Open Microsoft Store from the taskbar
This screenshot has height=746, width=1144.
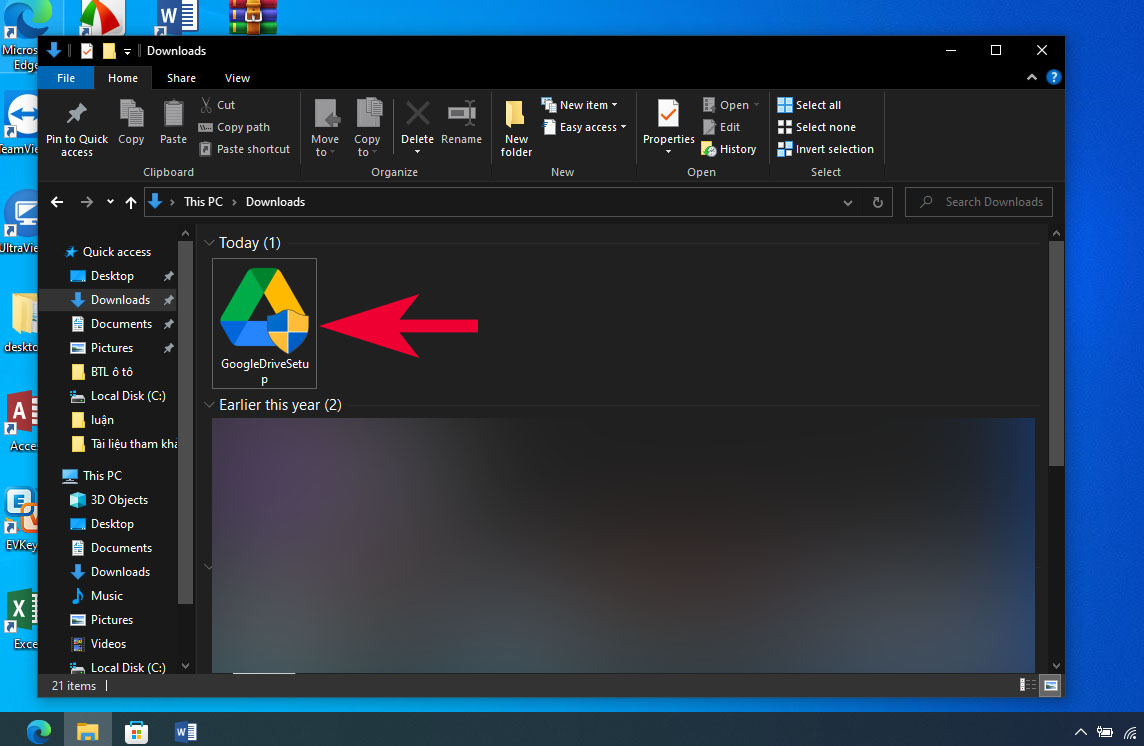click(136, 730)
